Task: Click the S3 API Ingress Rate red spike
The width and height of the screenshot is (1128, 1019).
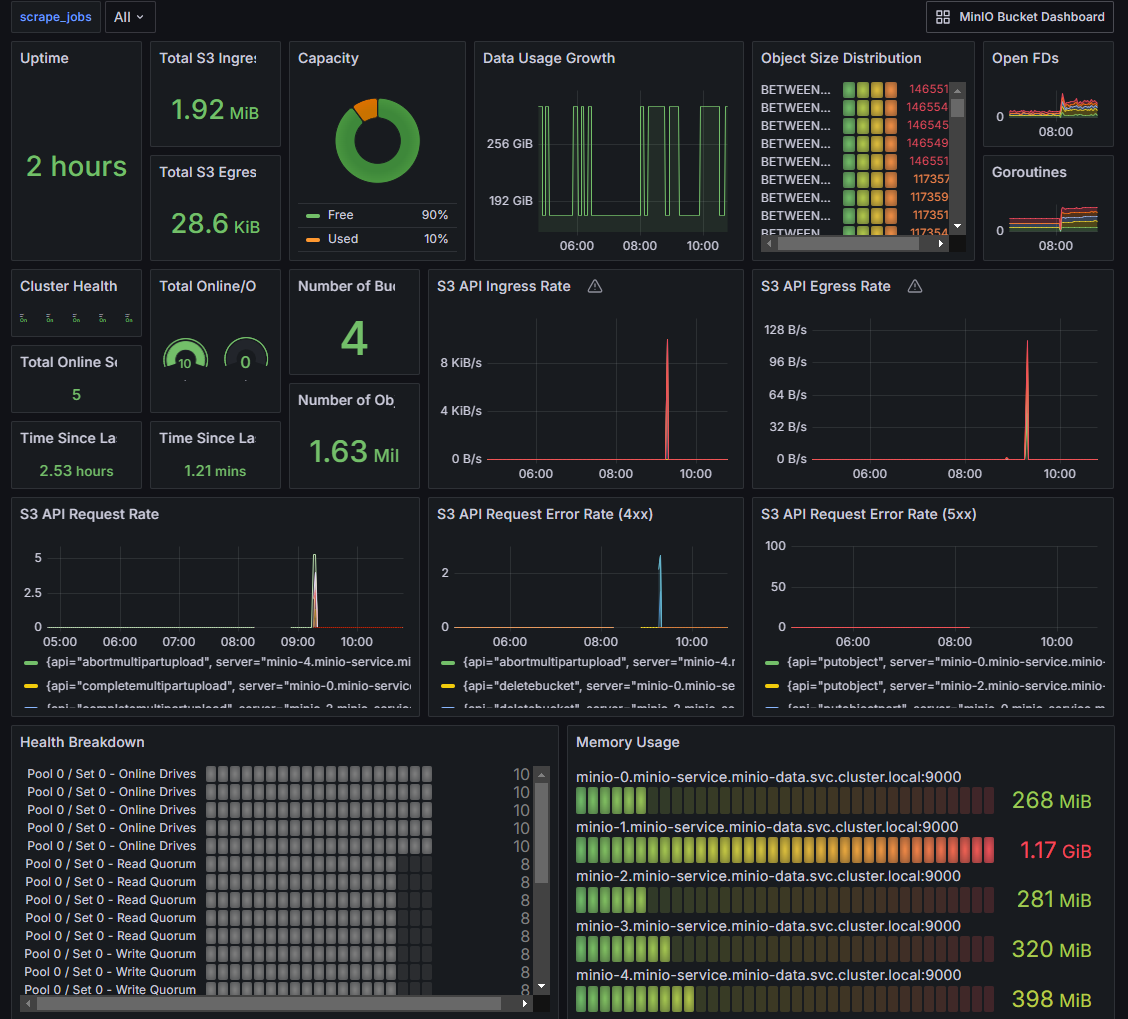Action: [x=667, y=399]
